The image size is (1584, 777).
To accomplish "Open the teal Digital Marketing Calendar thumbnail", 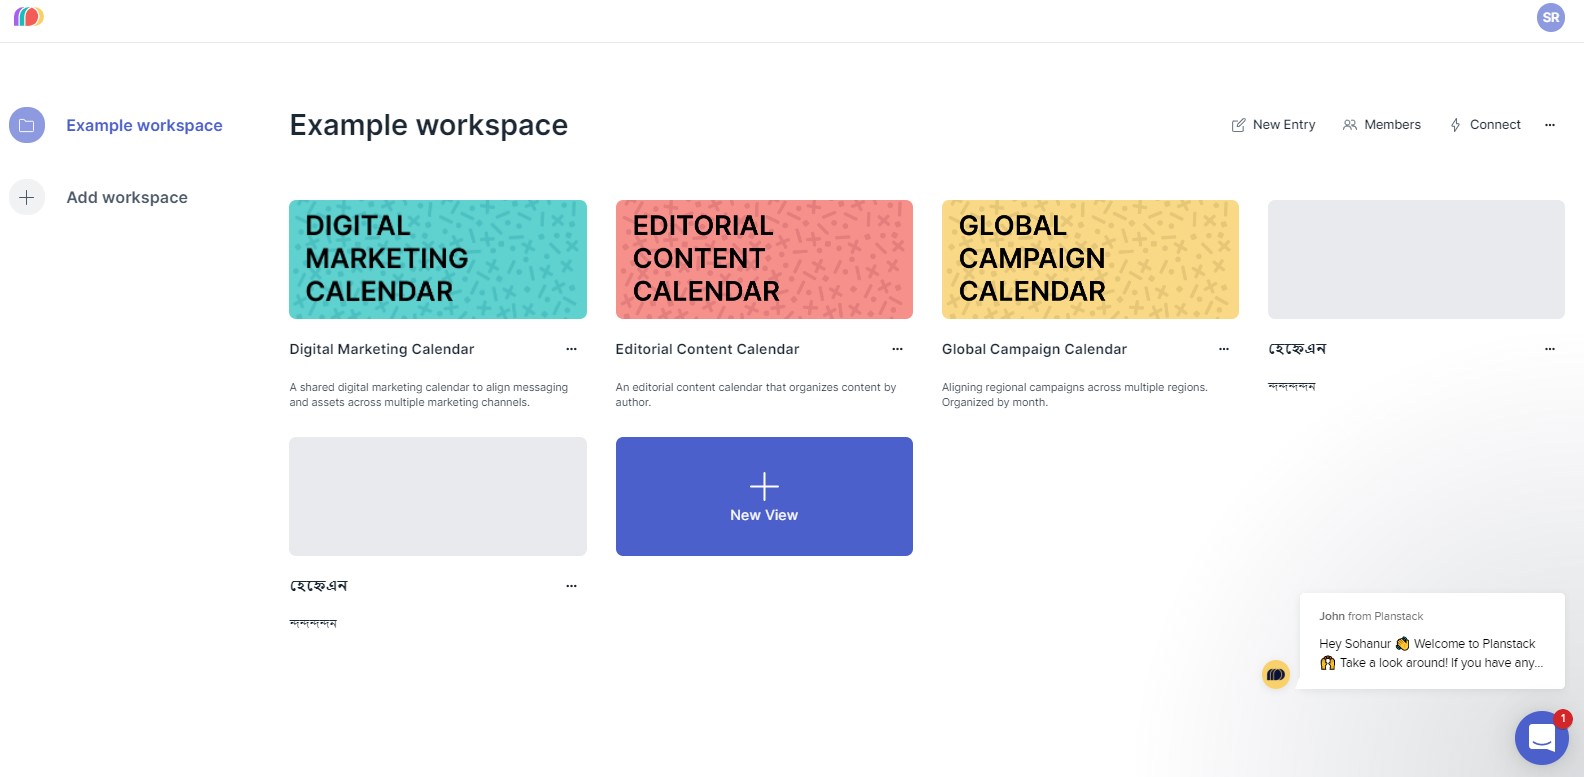I will point(438,259).
